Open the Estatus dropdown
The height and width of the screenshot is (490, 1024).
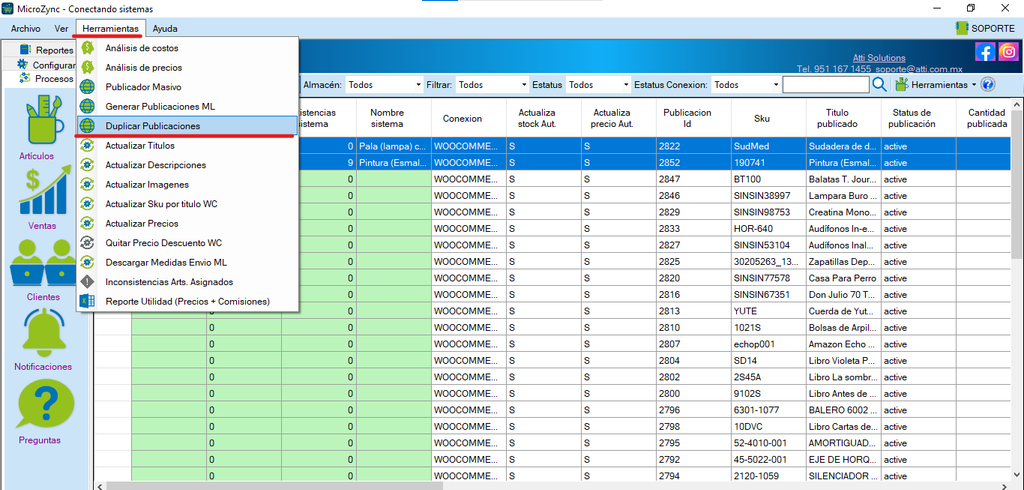point(598,85)
